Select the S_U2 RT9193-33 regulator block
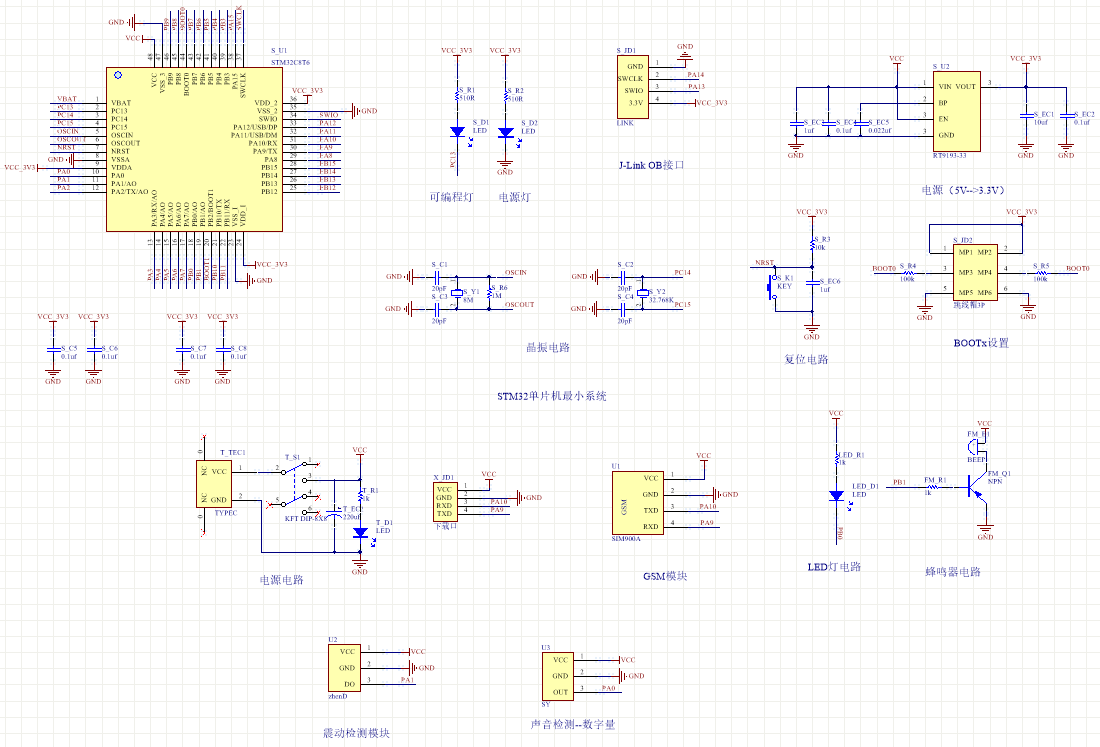Viewport: 1100px width, 747px height. pos(956,111)
